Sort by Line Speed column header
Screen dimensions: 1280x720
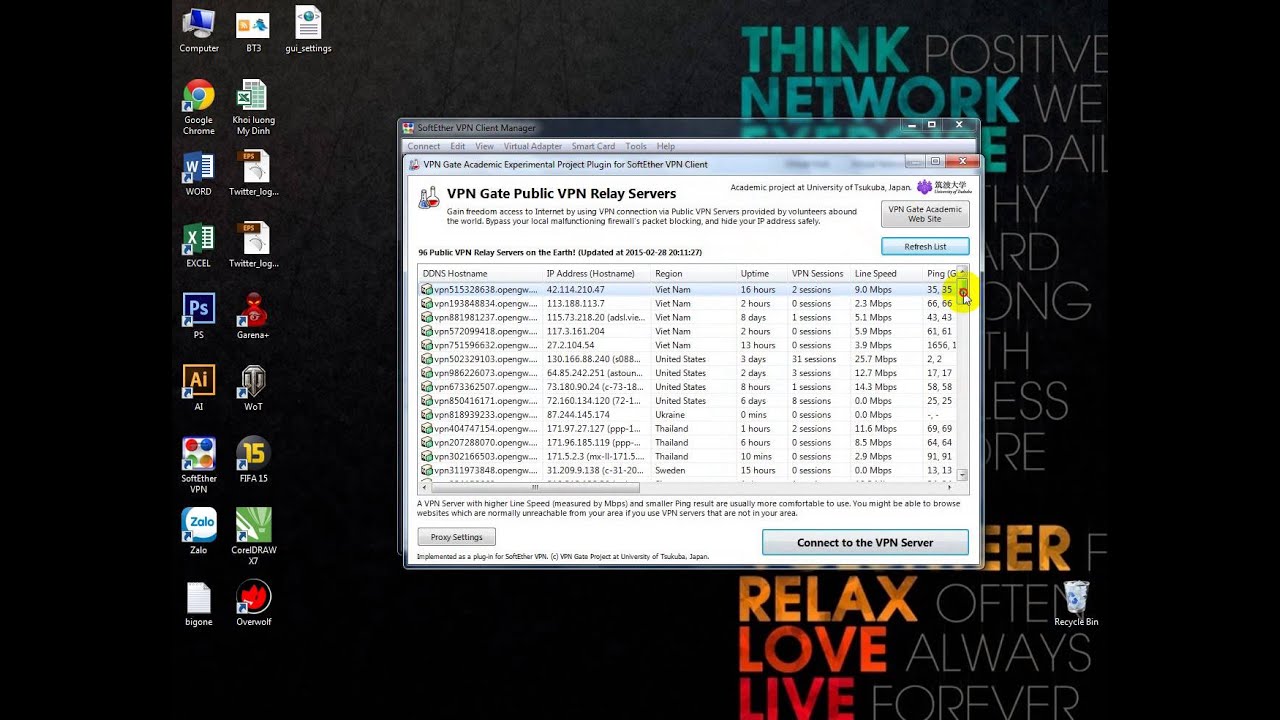[x=886, y=273]
